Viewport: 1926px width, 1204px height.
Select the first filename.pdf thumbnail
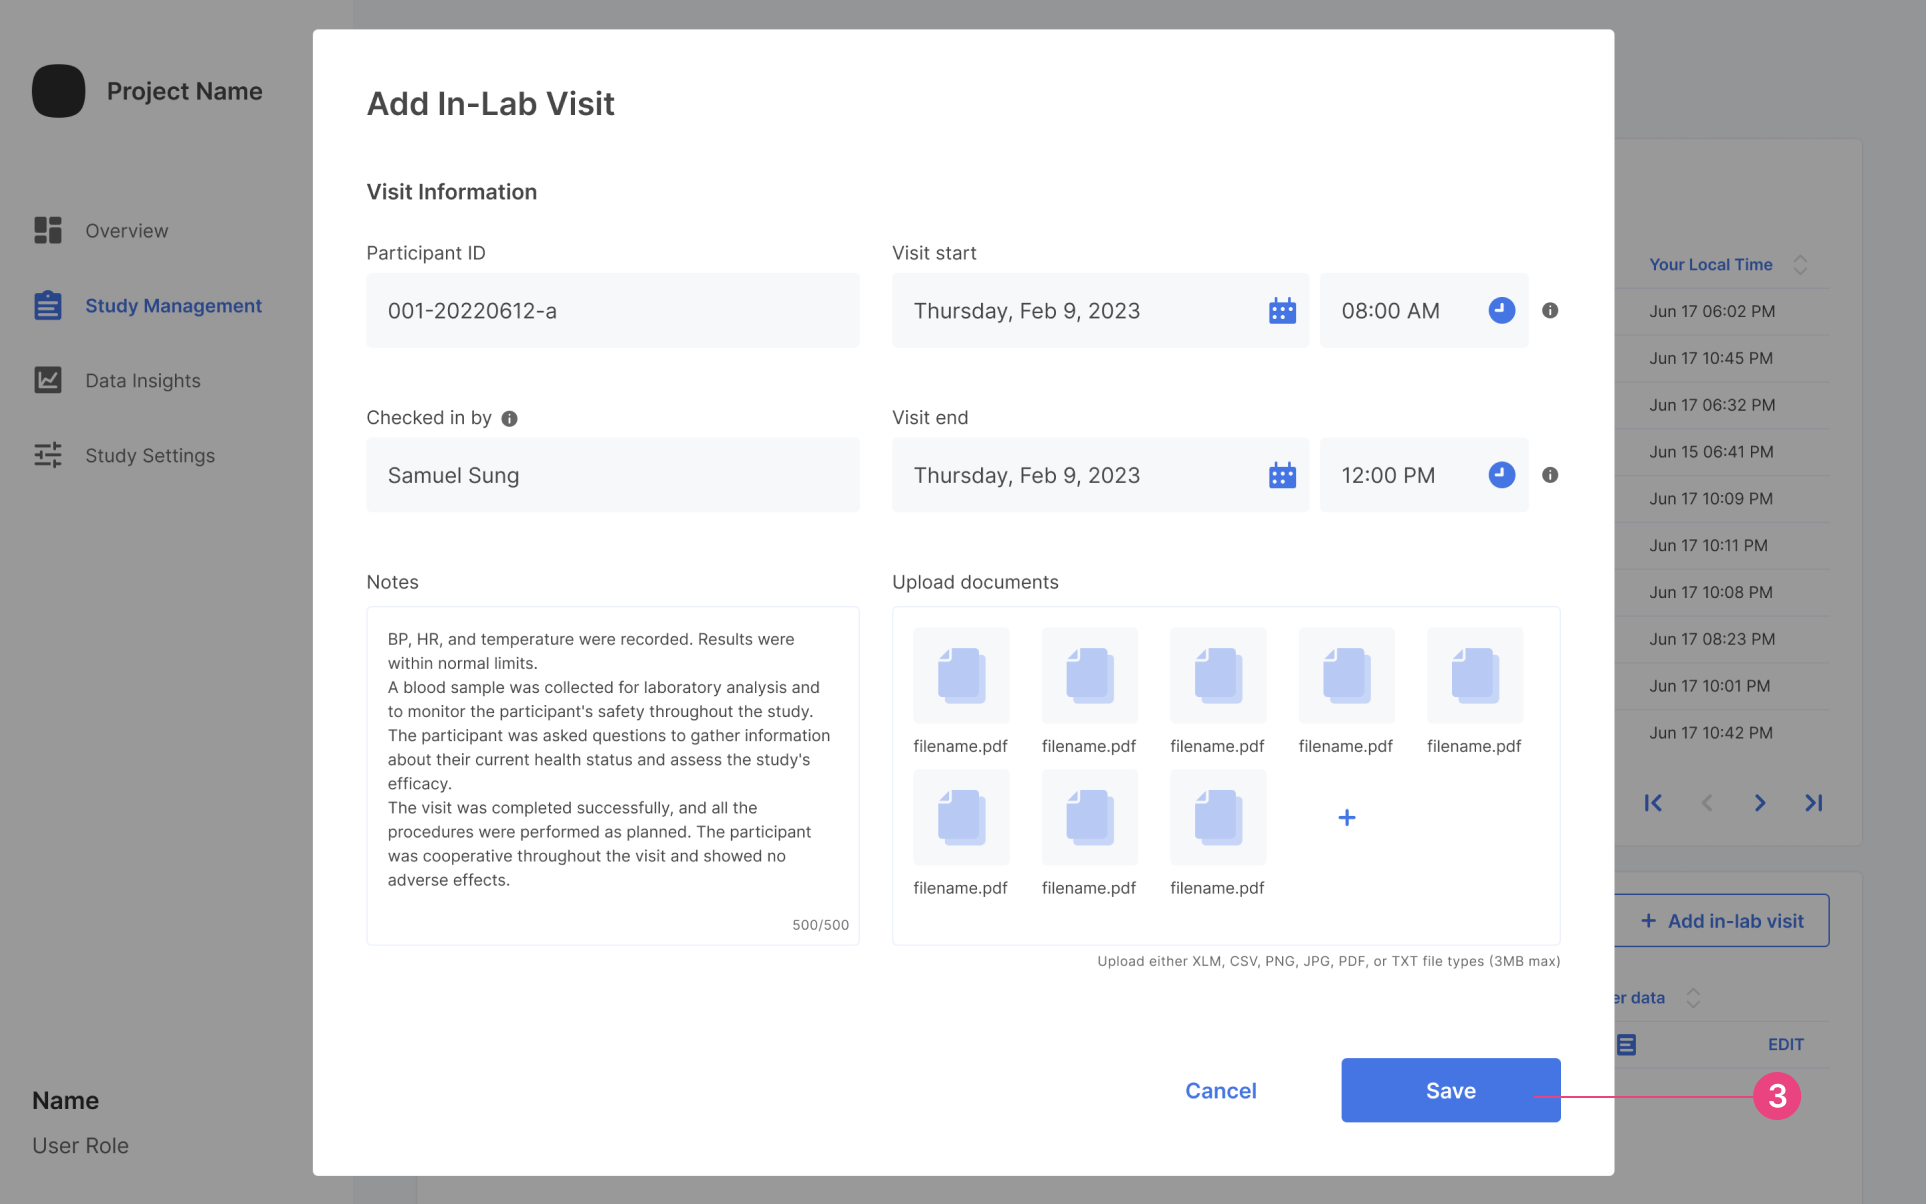click(960, 676)
